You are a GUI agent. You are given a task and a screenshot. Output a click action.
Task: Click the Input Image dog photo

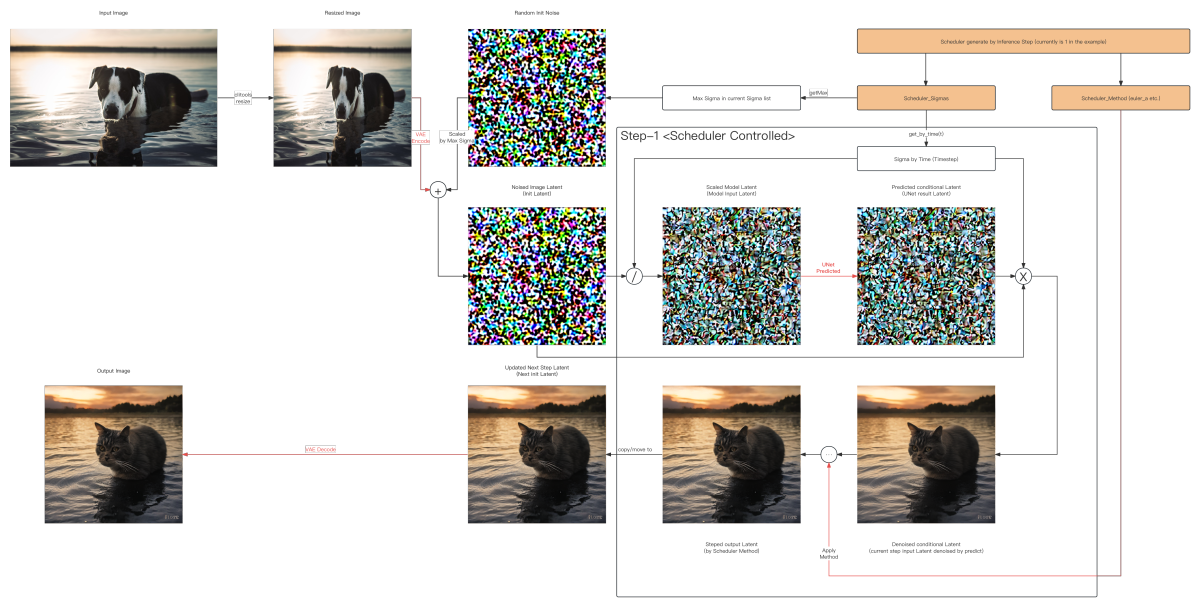113,97
